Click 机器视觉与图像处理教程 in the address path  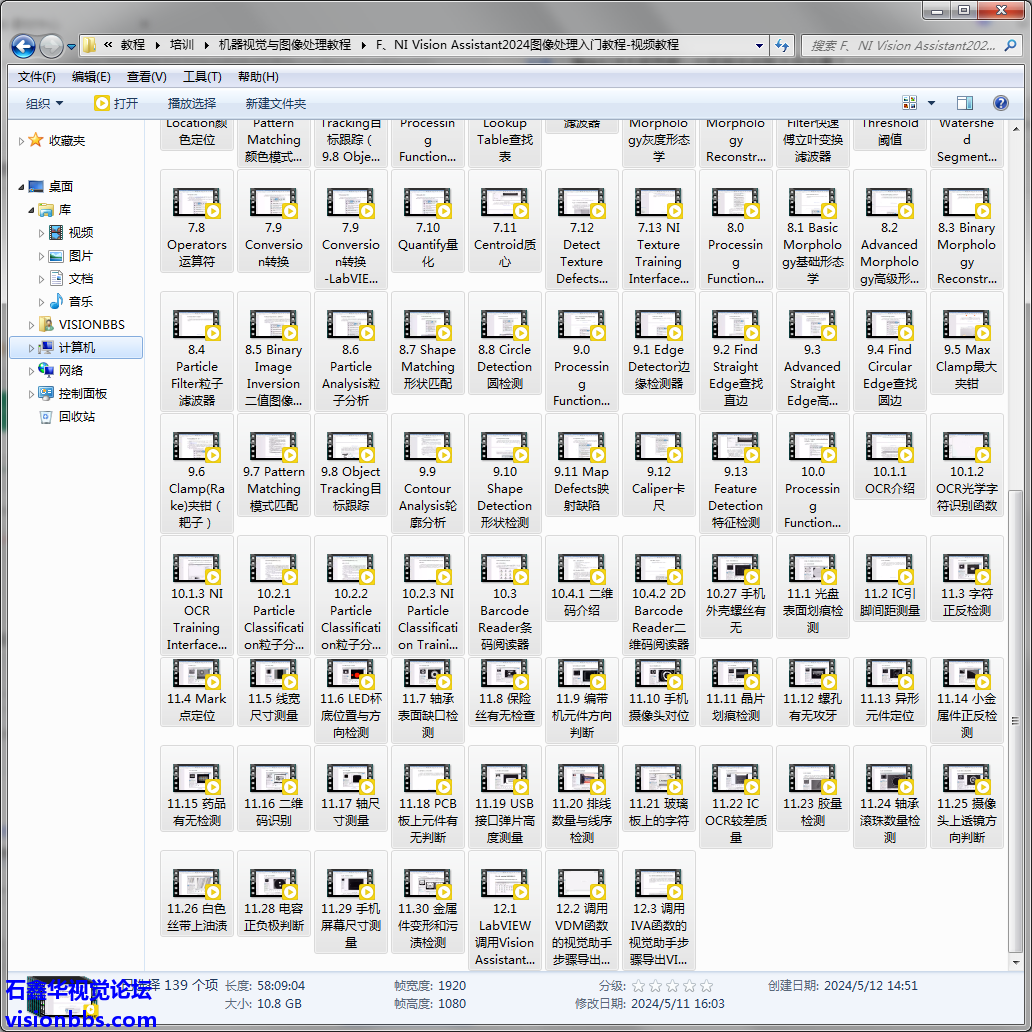(284, 45)
